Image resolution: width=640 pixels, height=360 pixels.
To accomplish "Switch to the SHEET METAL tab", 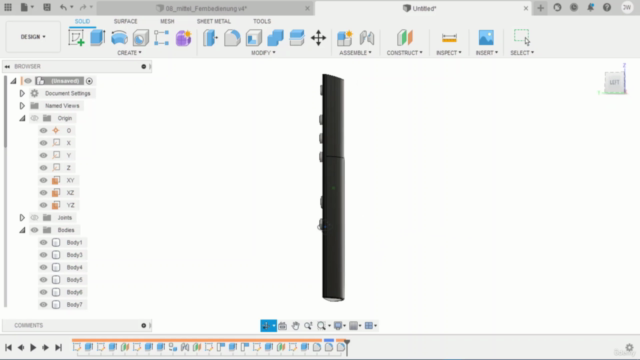I will 213,21.
